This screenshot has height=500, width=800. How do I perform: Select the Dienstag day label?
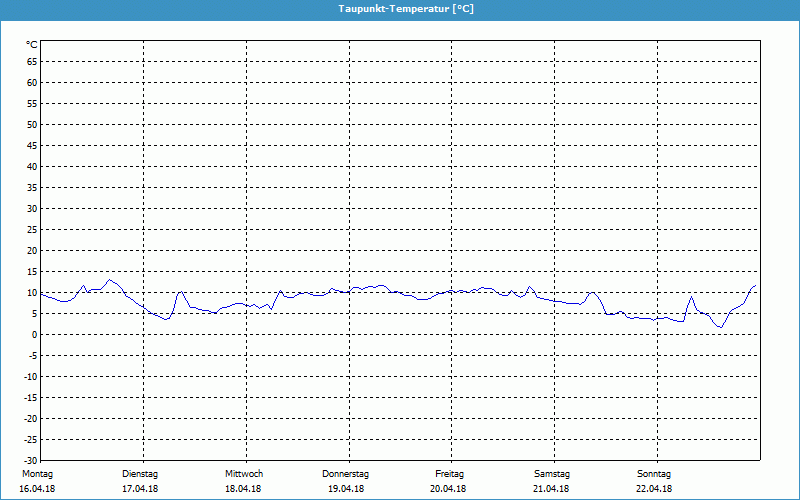(140, 474)
